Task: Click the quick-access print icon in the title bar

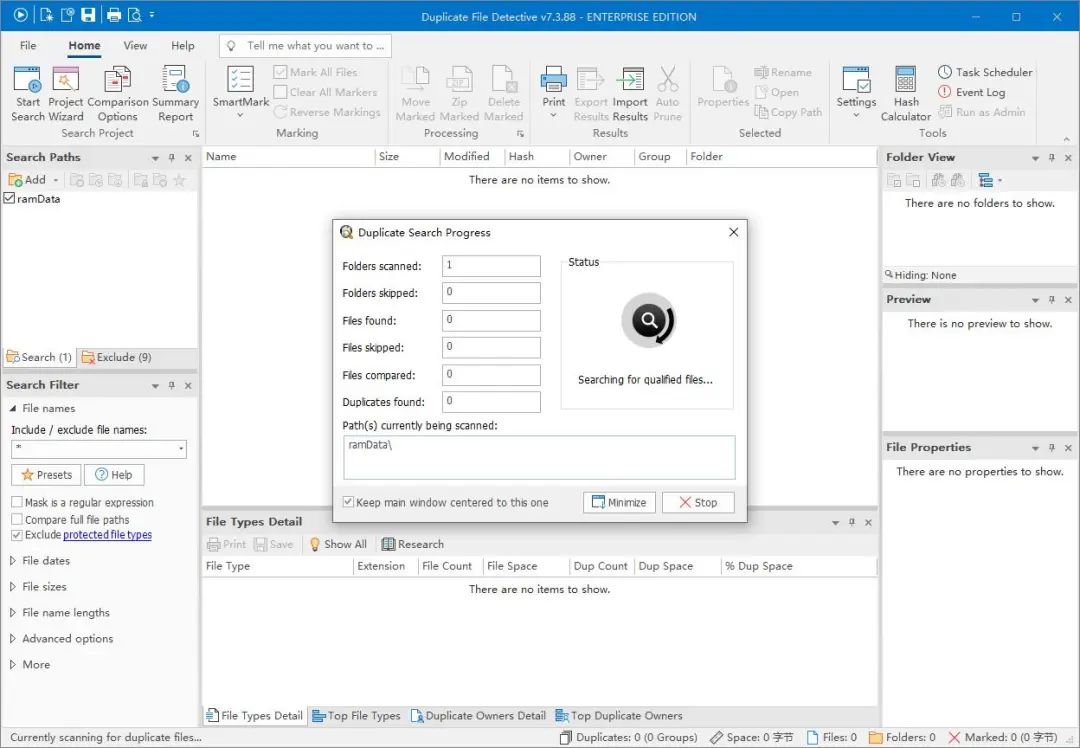Action: click(x=114, y=15)
